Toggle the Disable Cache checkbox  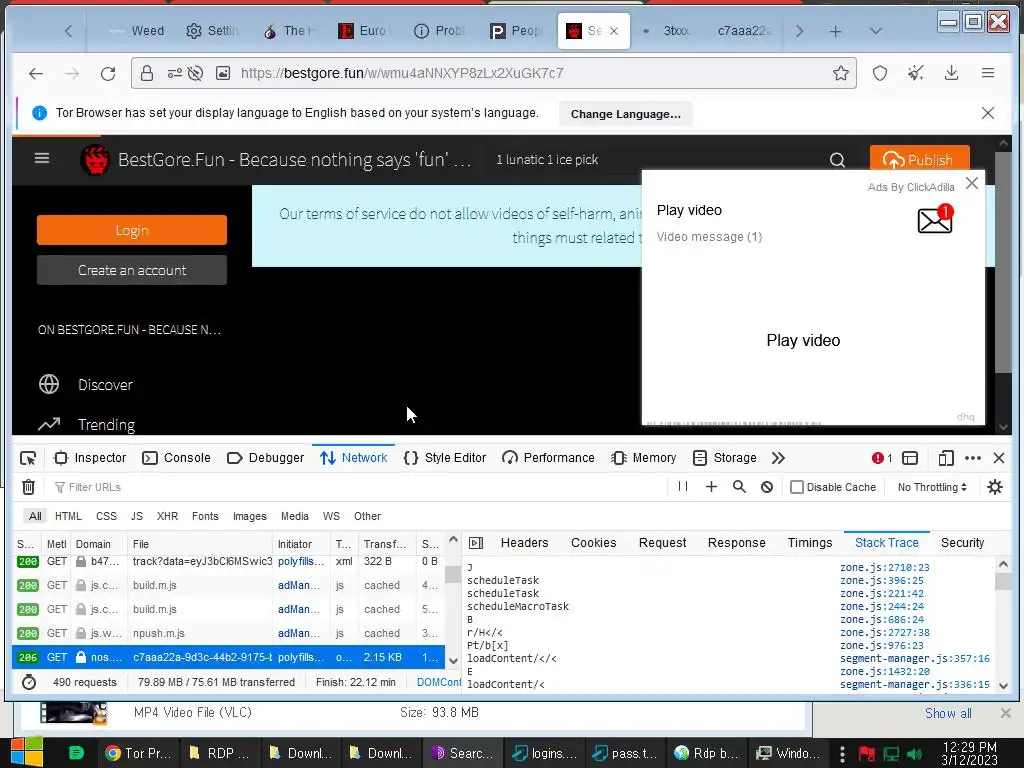pyautogui.click(x=797, y=487)
